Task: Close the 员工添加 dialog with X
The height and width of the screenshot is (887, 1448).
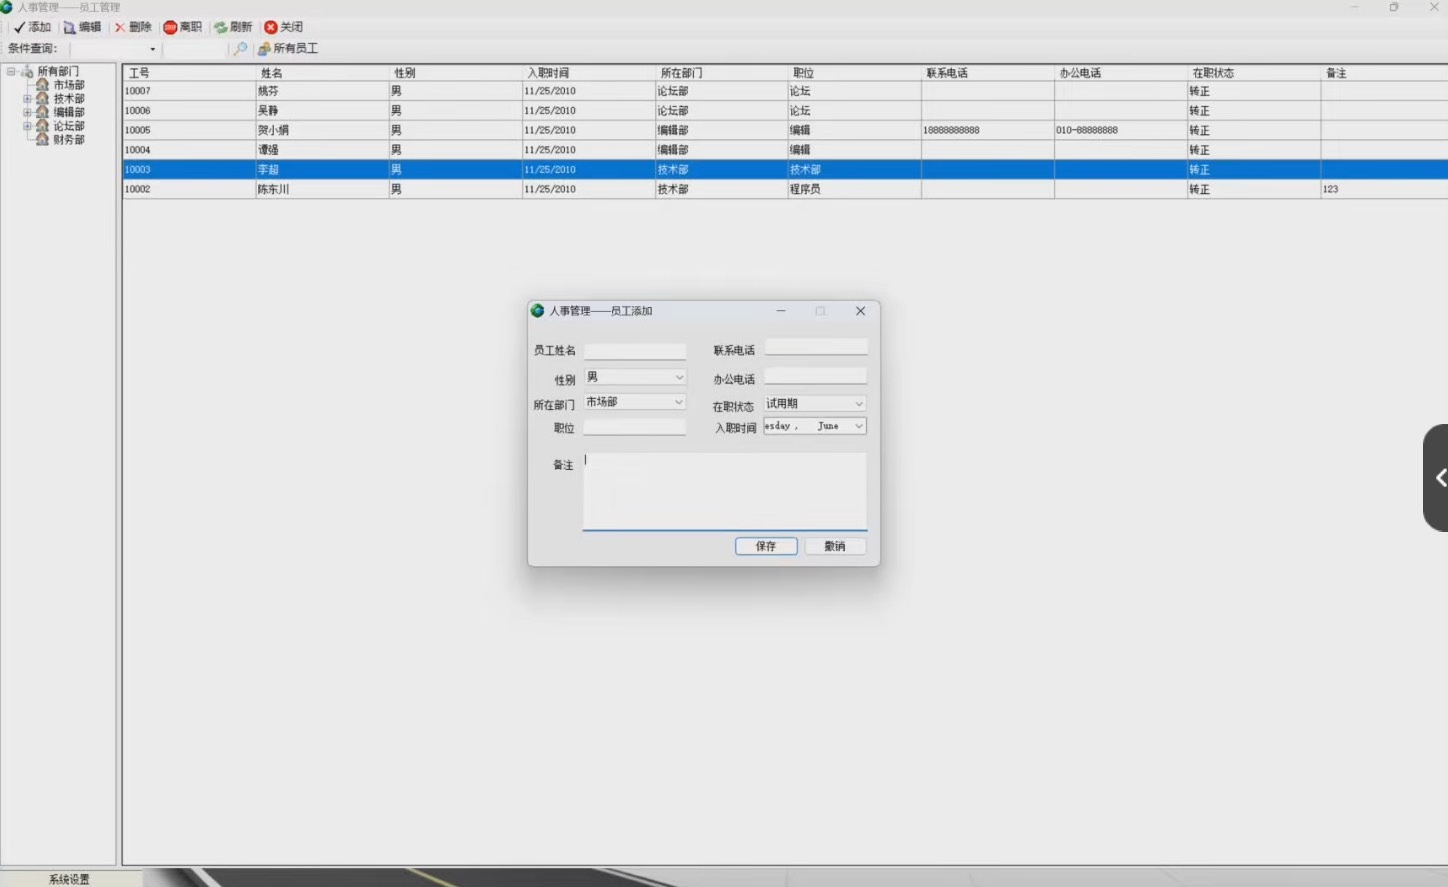Action: pos(860,311)
